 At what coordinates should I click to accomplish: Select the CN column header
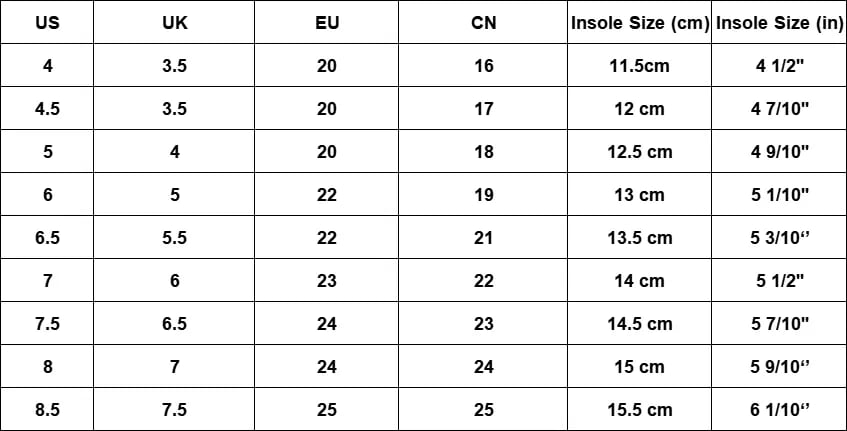click(483, 23)
